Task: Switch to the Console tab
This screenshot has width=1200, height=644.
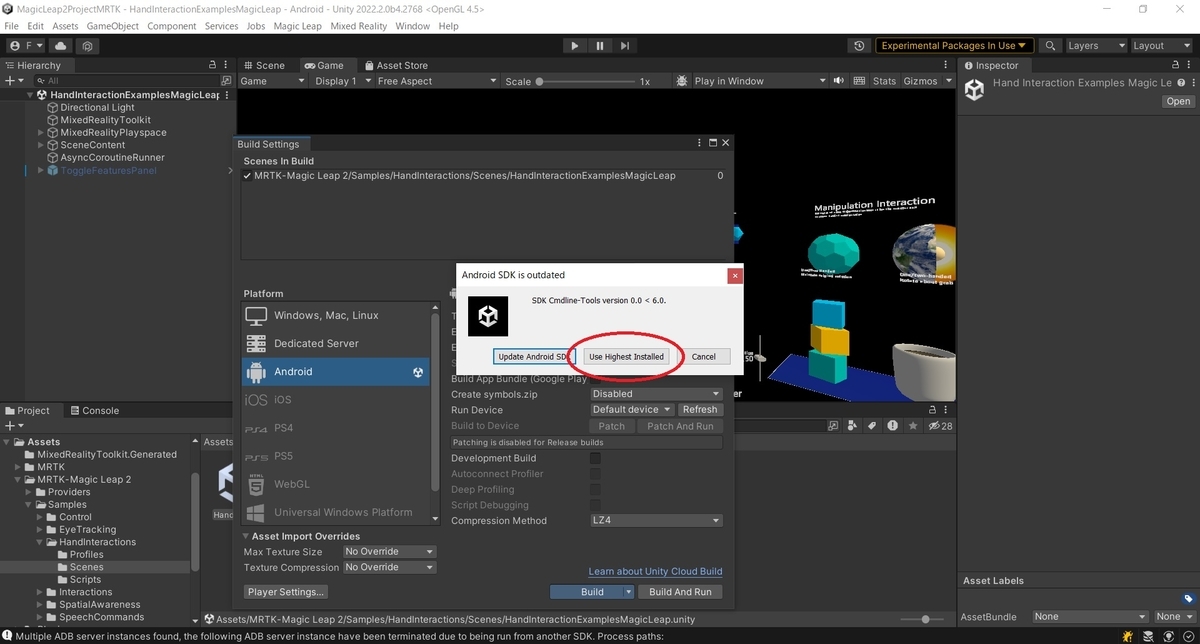Action: pyautogui.click(x=93, y=410)
